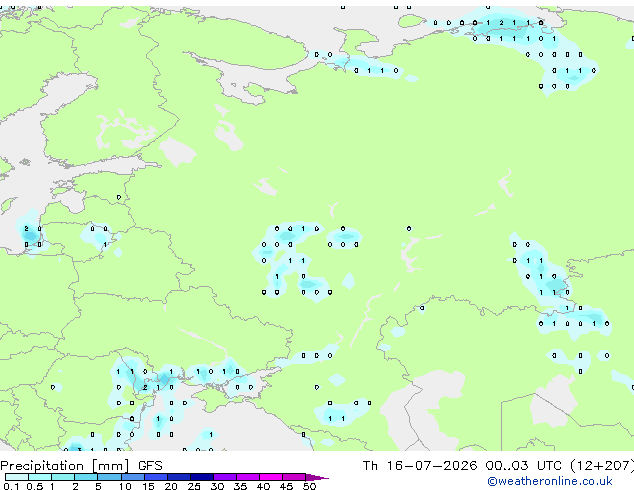Click the legend label '0.1'

(11, 486)
